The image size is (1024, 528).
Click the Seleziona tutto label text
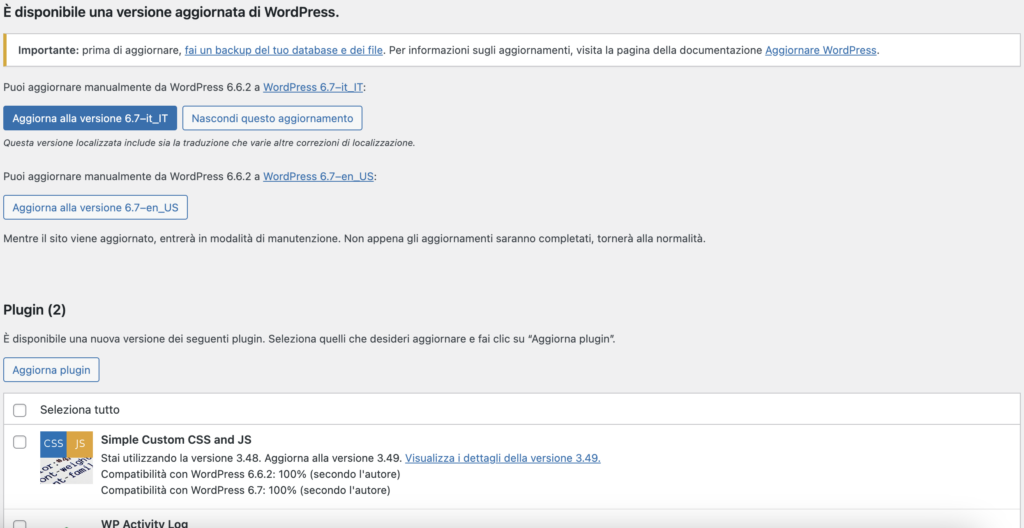(x=80, y=410)
